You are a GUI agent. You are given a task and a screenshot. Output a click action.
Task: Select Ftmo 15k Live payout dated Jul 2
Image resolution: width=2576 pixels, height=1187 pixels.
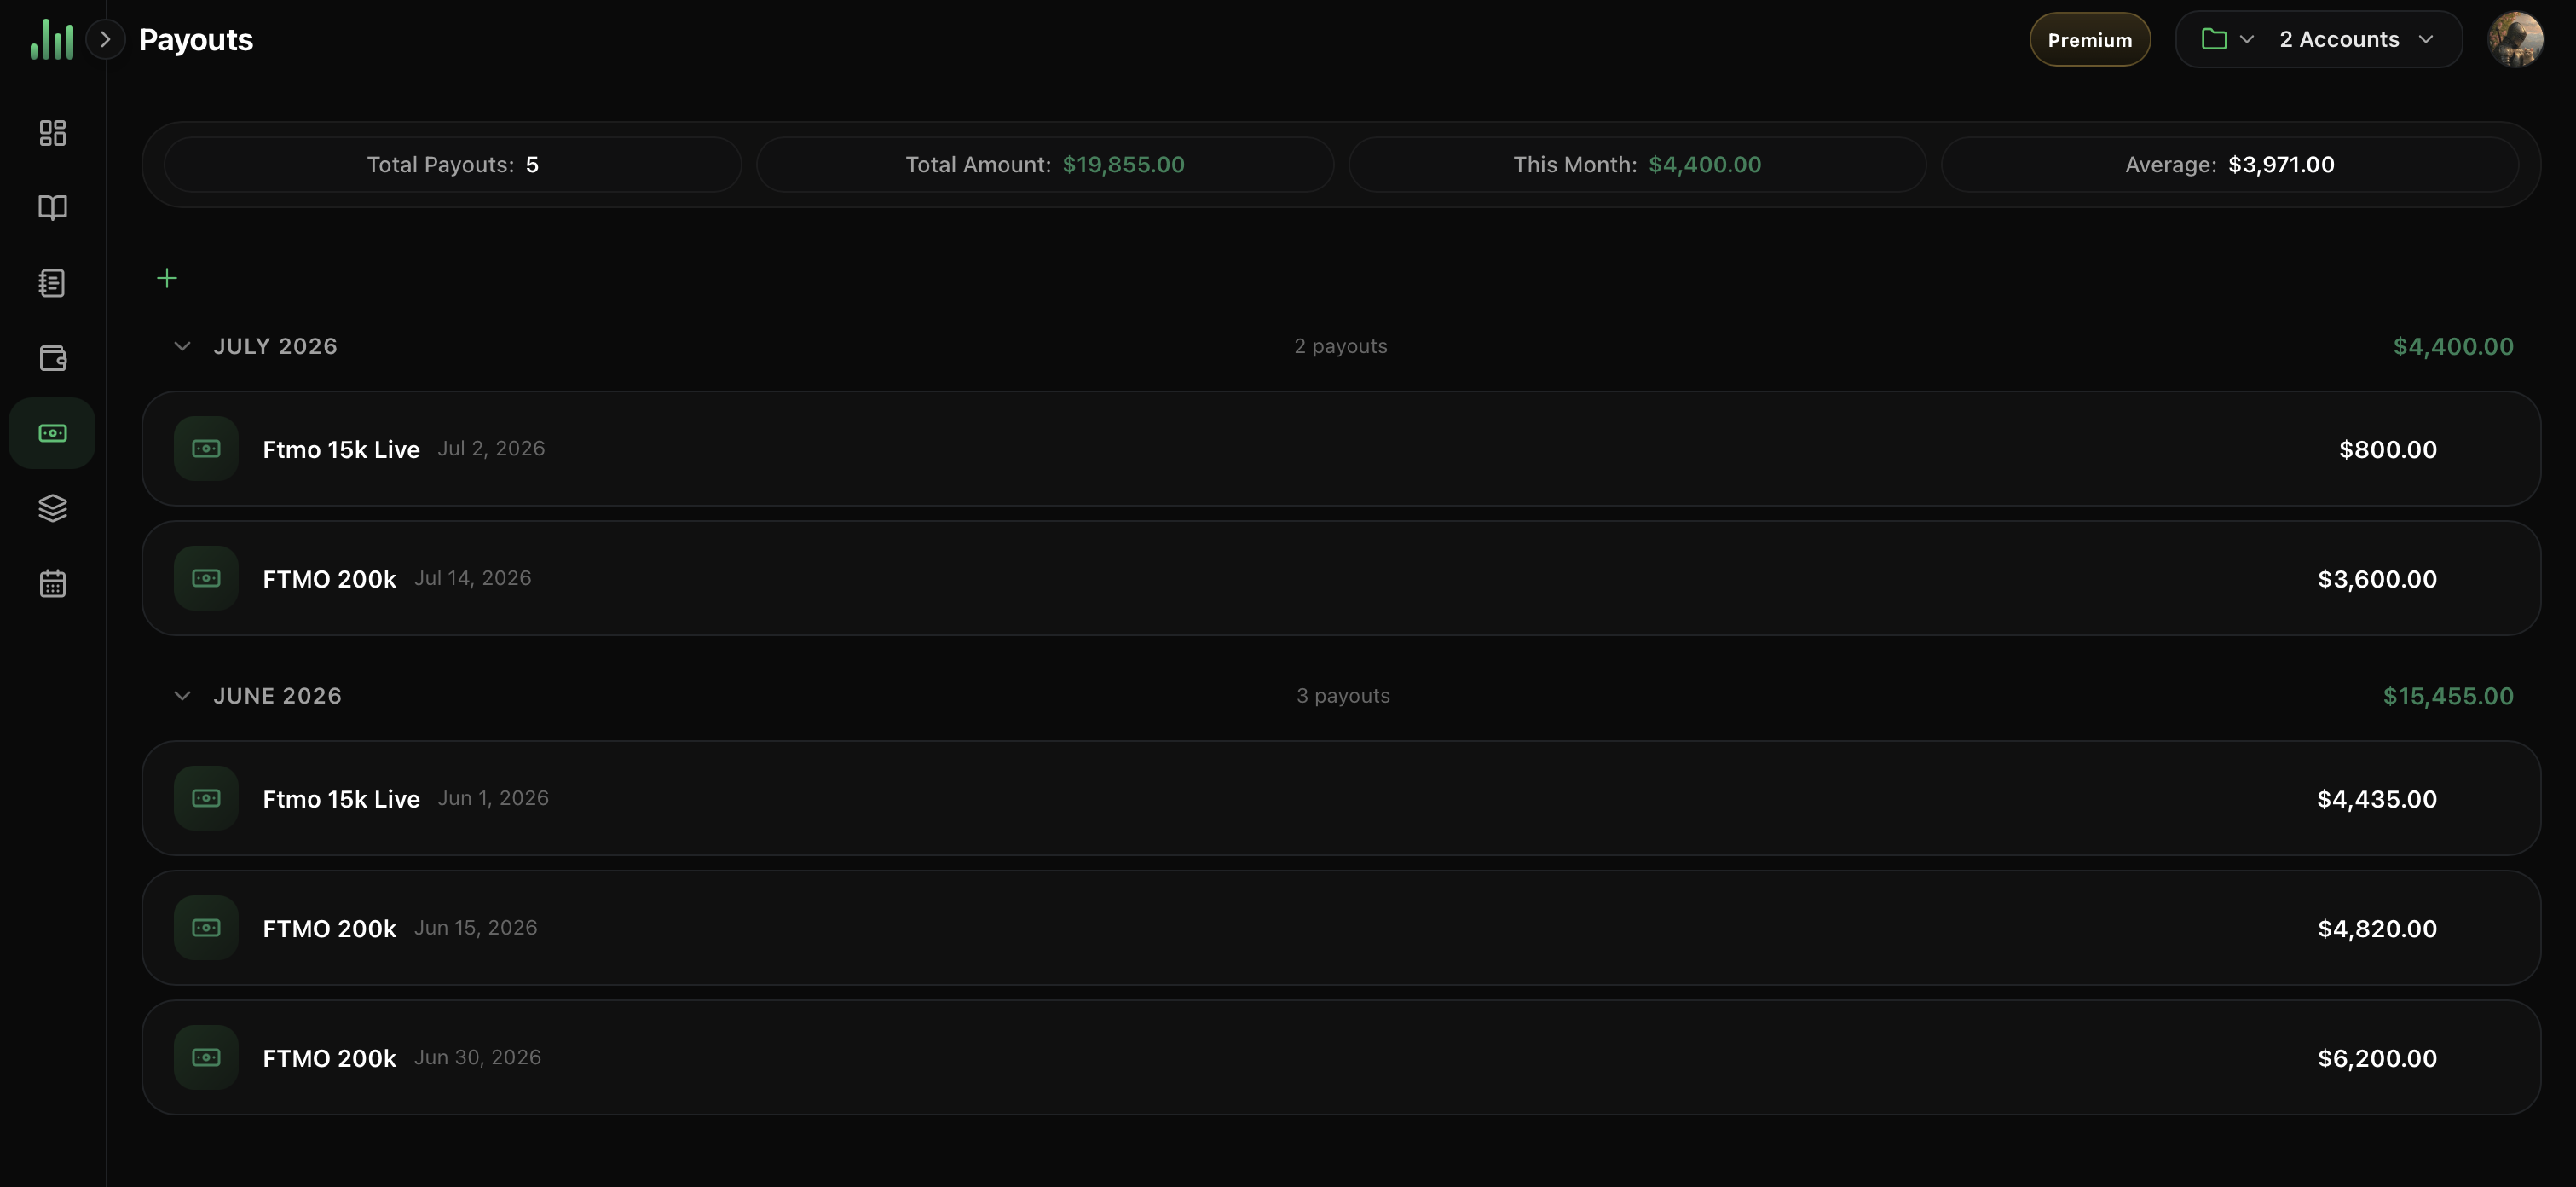[1341, 448]
